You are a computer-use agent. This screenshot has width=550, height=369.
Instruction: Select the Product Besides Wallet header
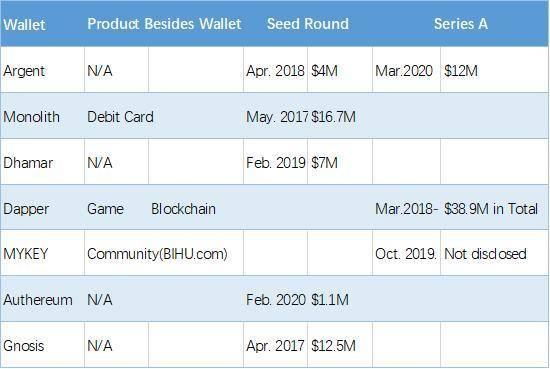[164, 24]
